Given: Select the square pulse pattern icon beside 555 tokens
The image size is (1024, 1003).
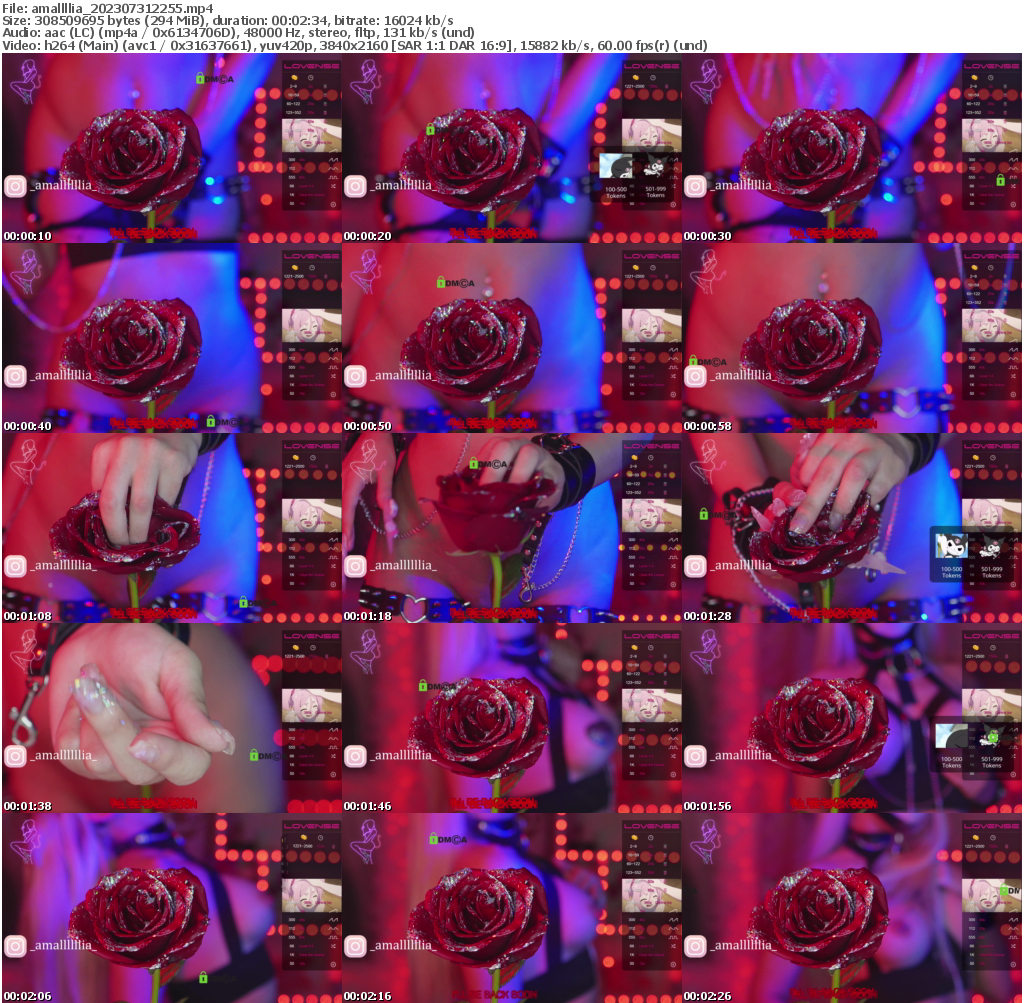Looking at the screenshot, I should (333, 177).
